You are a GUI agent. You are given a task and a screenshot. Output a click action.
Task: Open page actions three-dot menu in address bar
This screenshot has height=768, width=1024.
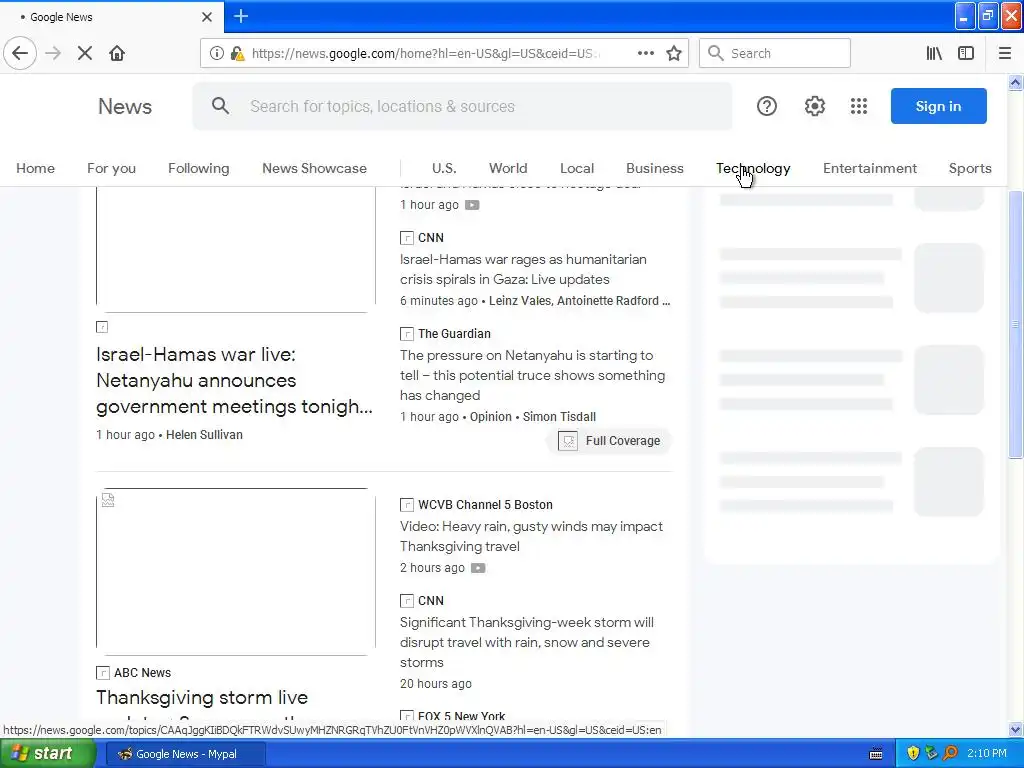(x=645, y=53)
